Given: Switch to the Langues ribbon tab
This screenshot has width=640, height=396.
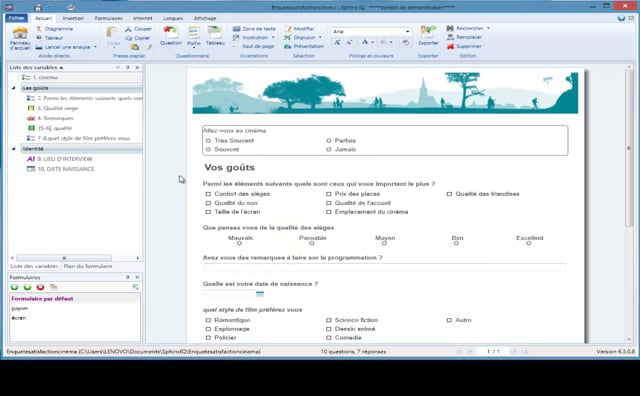Looking at the screenshot, I should [x=173, y=18].
